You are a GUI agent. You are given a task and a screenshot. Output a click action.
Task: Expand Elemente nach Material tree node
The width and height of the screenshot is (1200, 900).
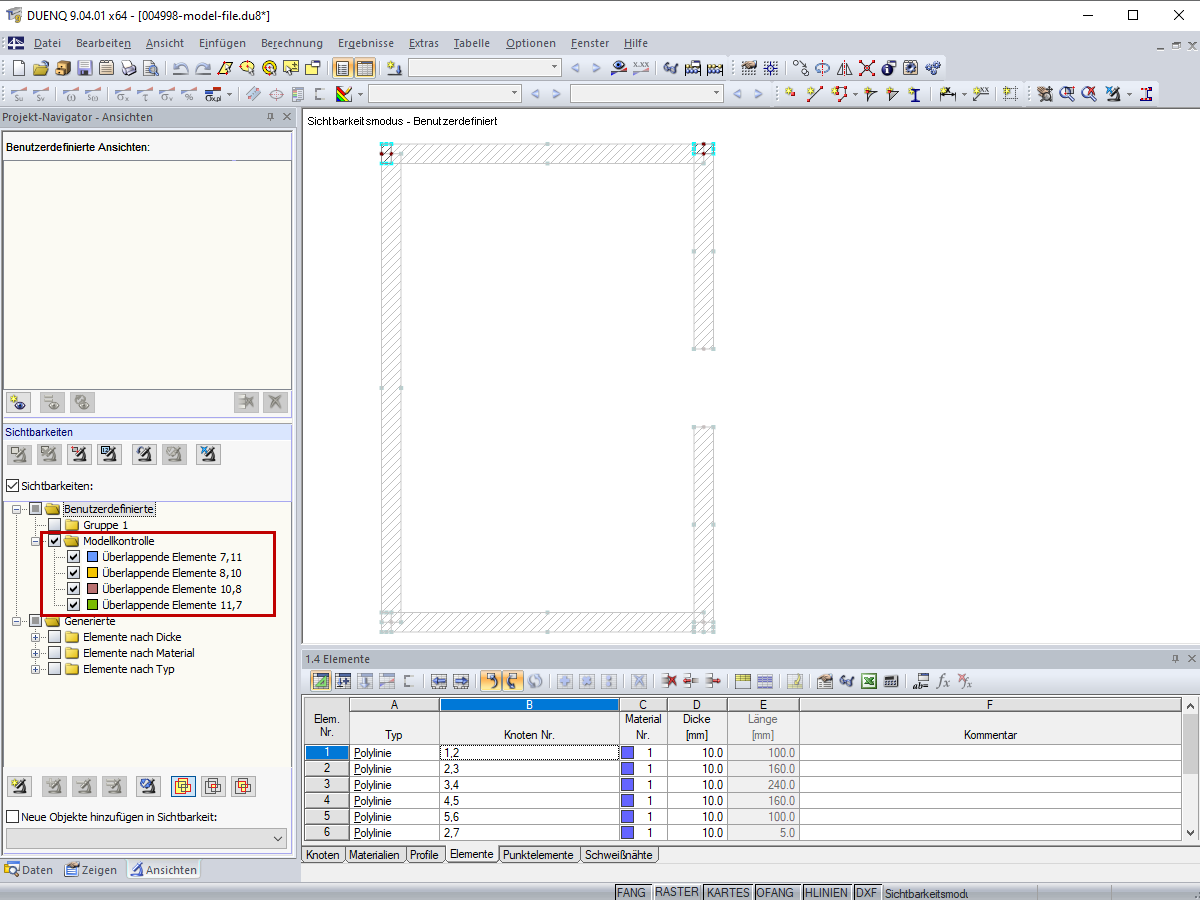coord(36,653)
